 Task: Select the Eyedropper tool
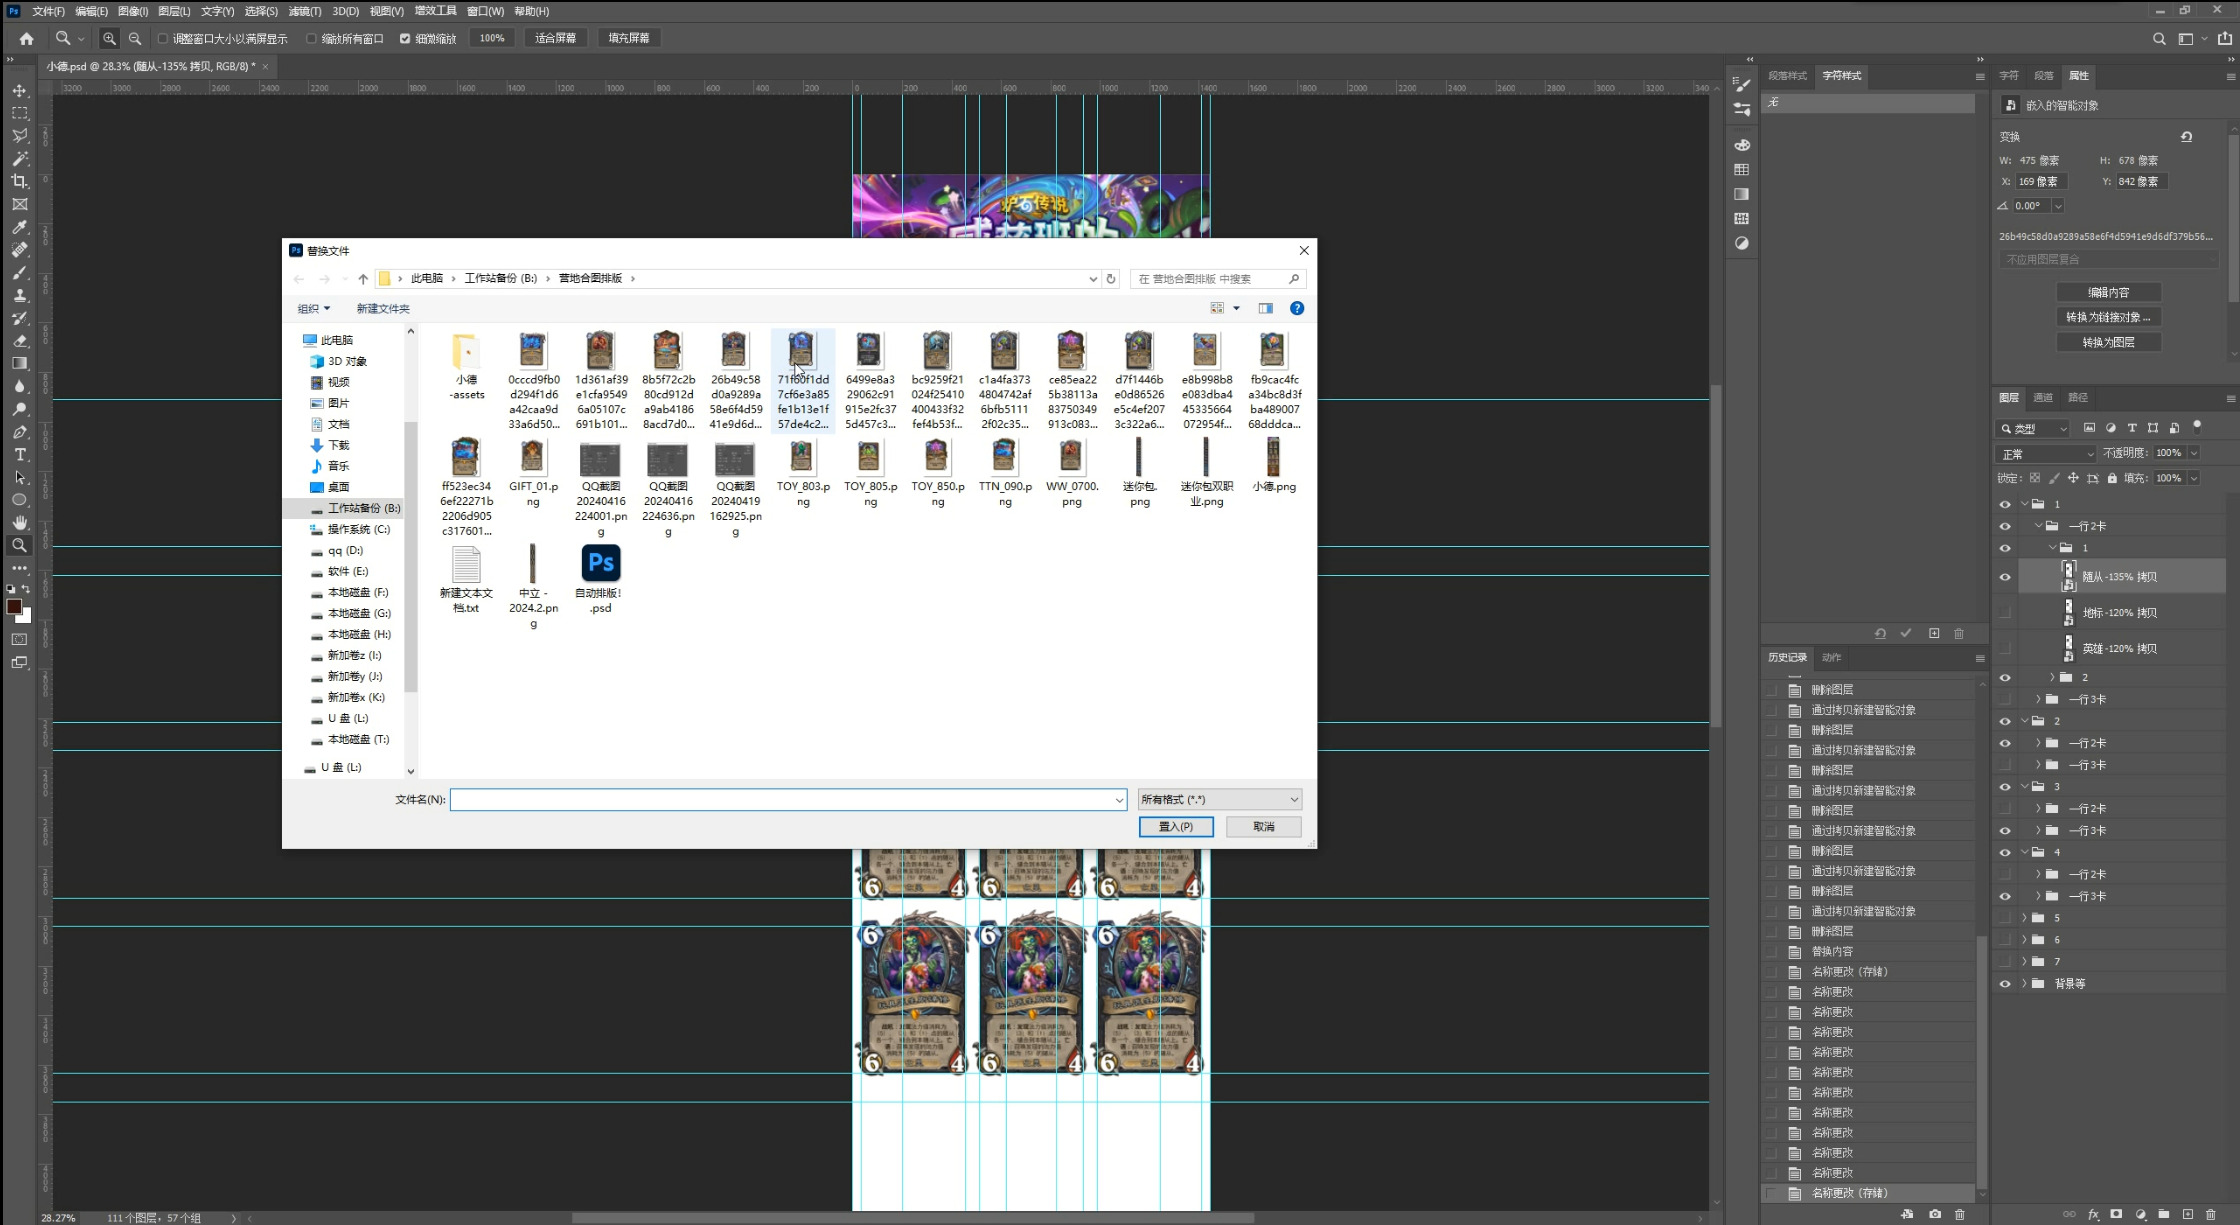point(19,227)
